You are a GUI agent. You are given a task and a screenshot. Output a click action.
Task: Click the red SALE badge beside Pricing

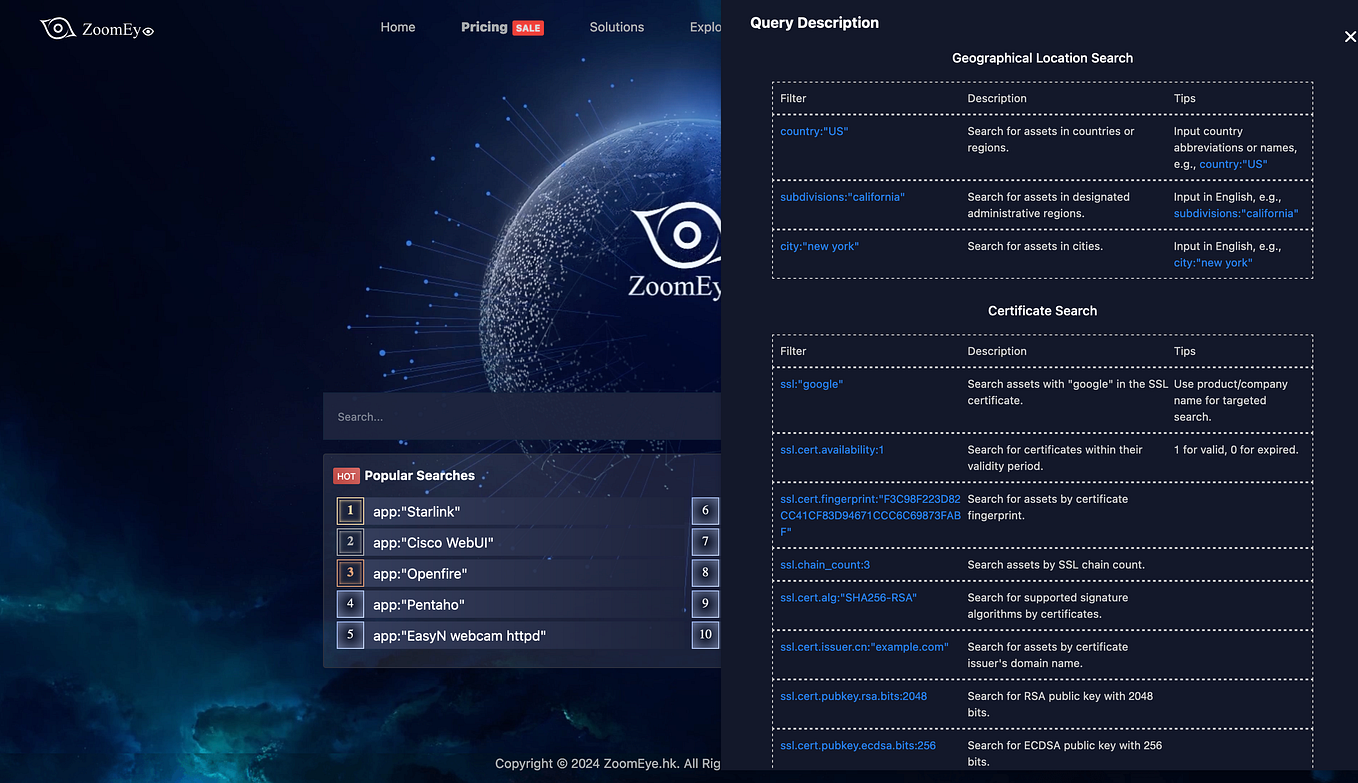tap(527, 27)
